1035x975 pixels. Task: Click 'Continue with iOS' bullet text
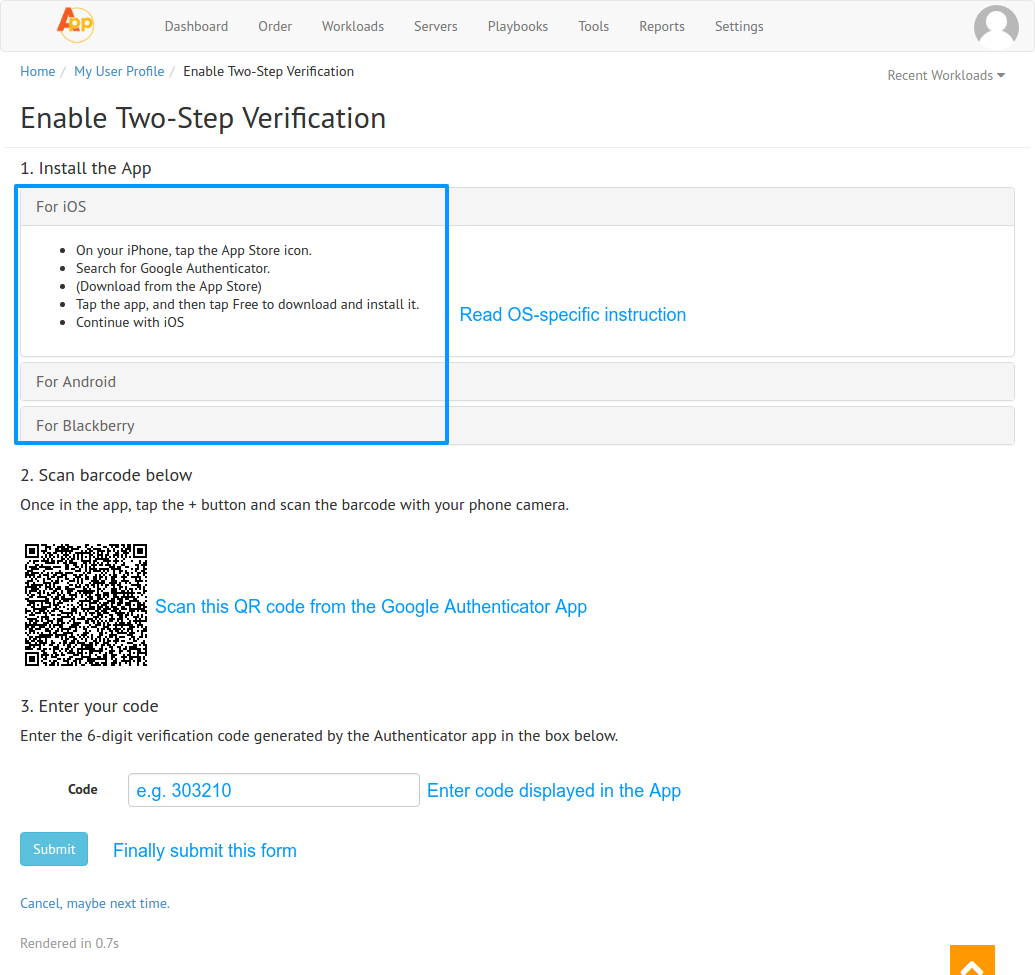130,322
